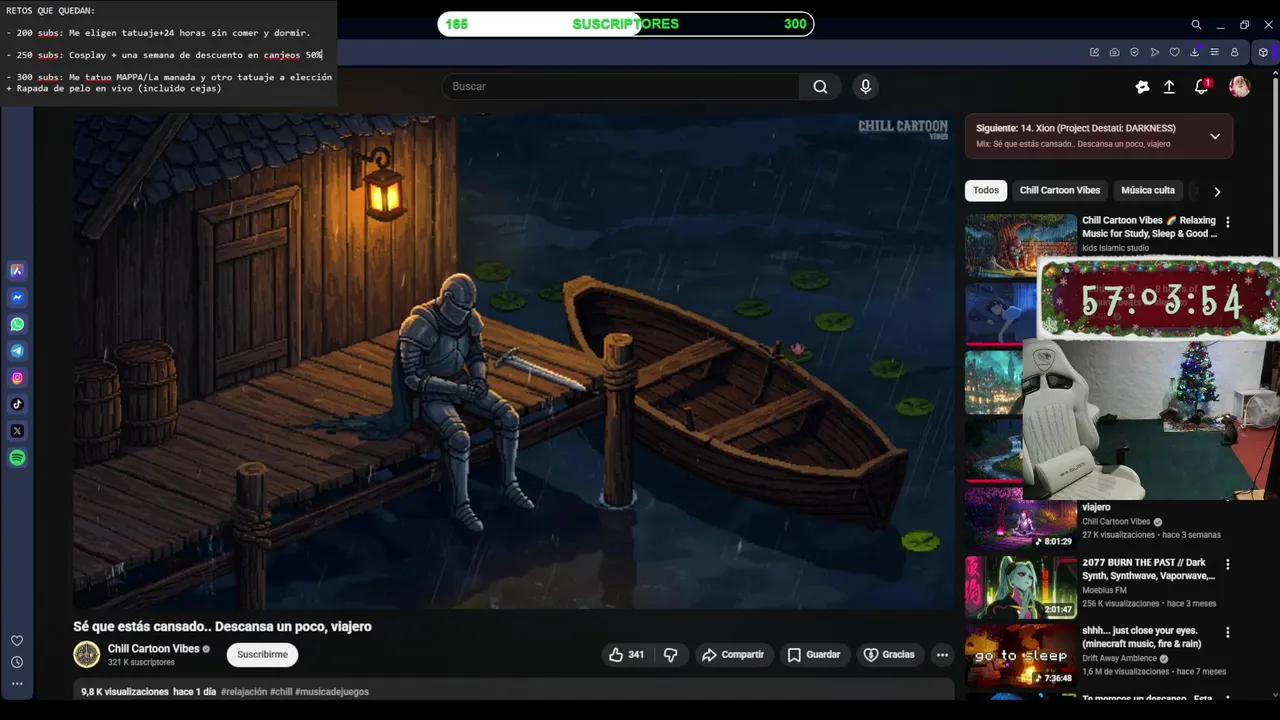
Task: Click the #chill hashtag
Action: click(281, 692)
